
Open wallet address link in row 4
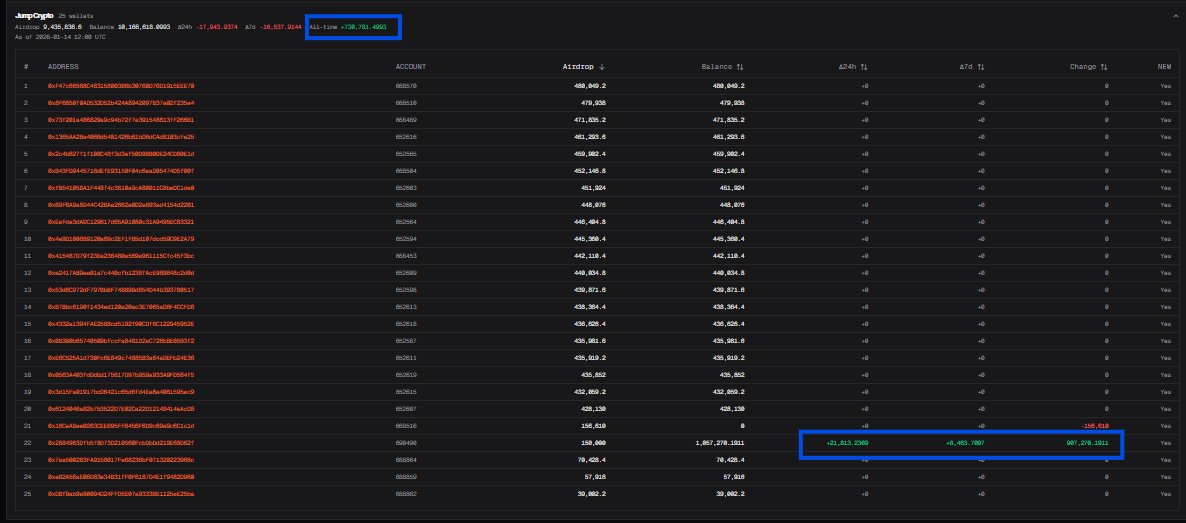pyautogui.click(x=121, y=137)
